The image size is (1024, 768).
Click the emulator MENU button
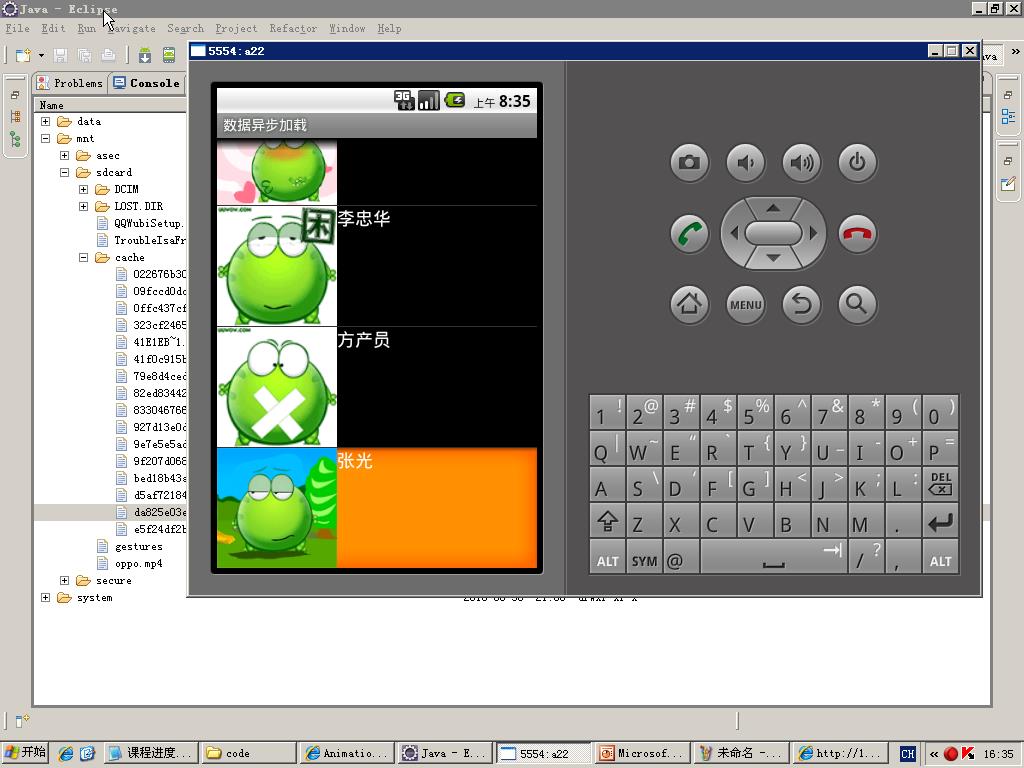(x=745, y=304)
